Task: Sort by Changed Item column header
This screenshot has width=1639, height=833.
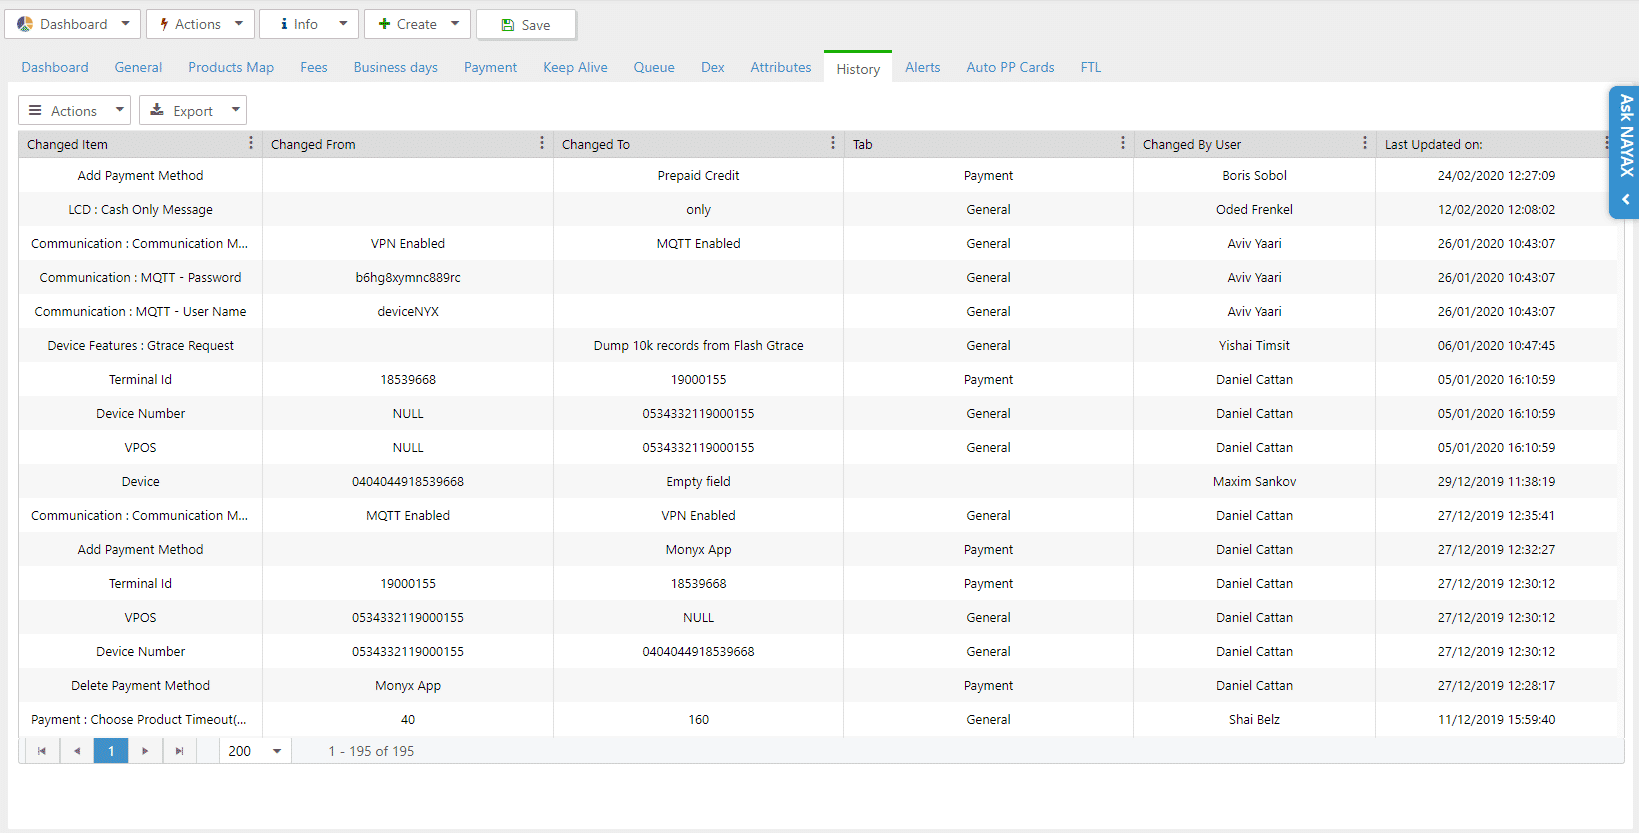Action: click(67, 144)
